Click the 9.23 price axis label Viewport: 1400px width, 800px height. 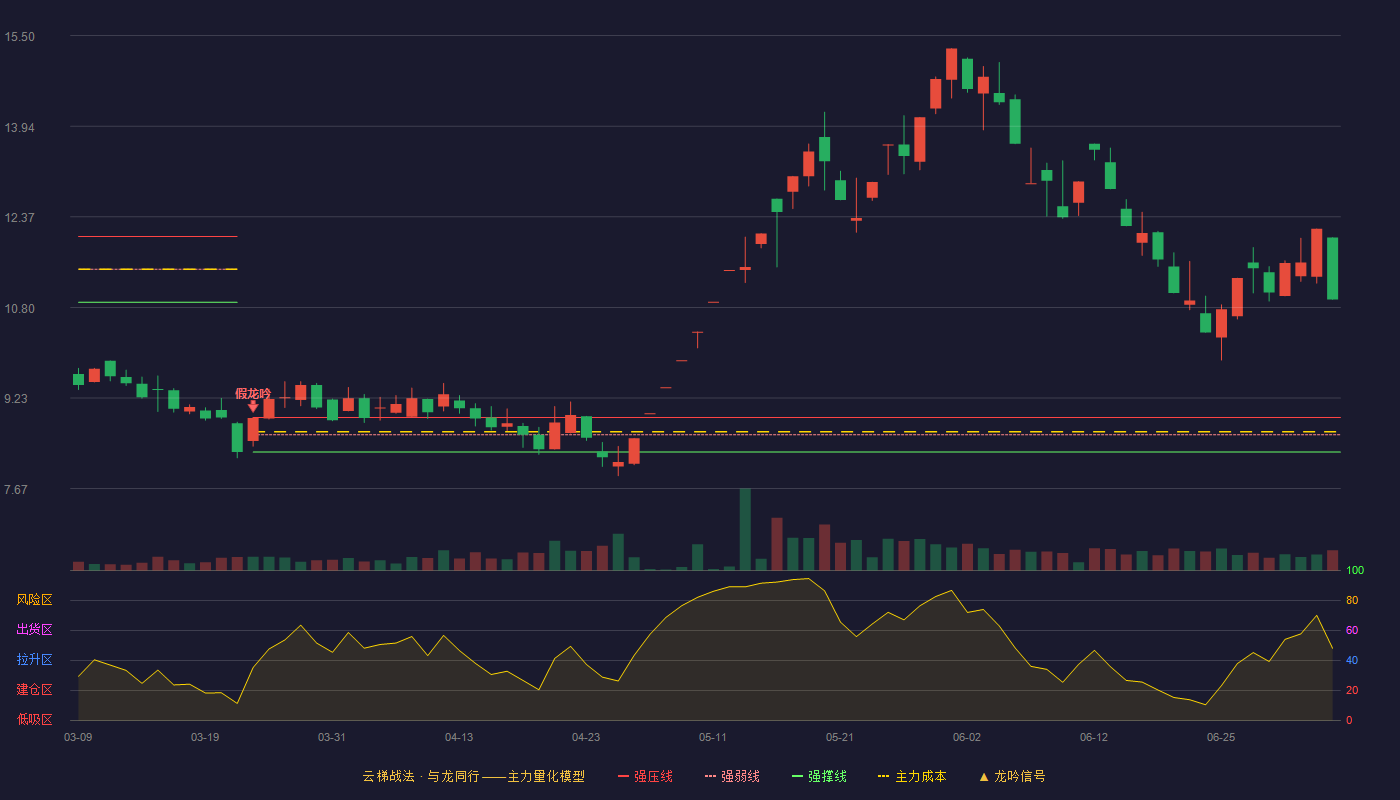click(x=22, y=399)
